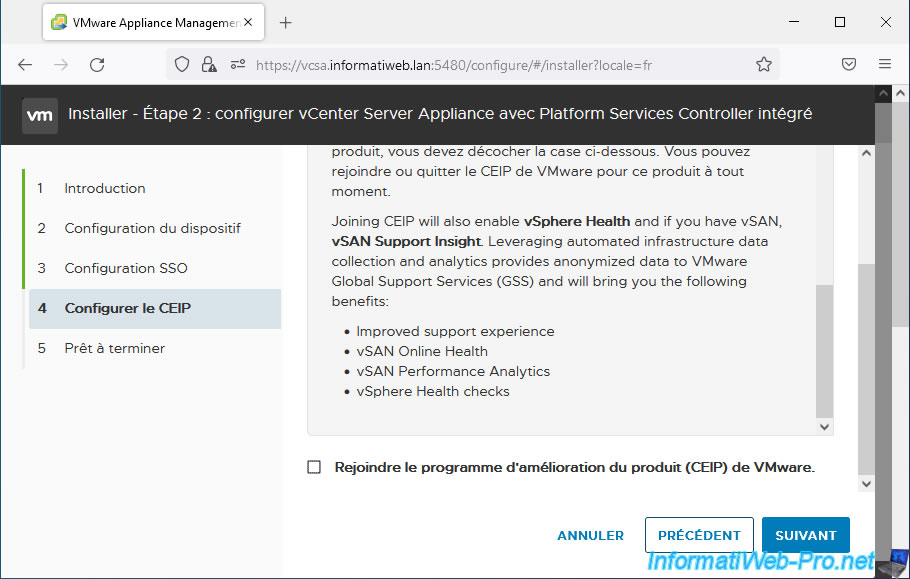Click CEIP text box scroll down arrow
The width and height of the screenshot is (910, 579).
point(824,427)
